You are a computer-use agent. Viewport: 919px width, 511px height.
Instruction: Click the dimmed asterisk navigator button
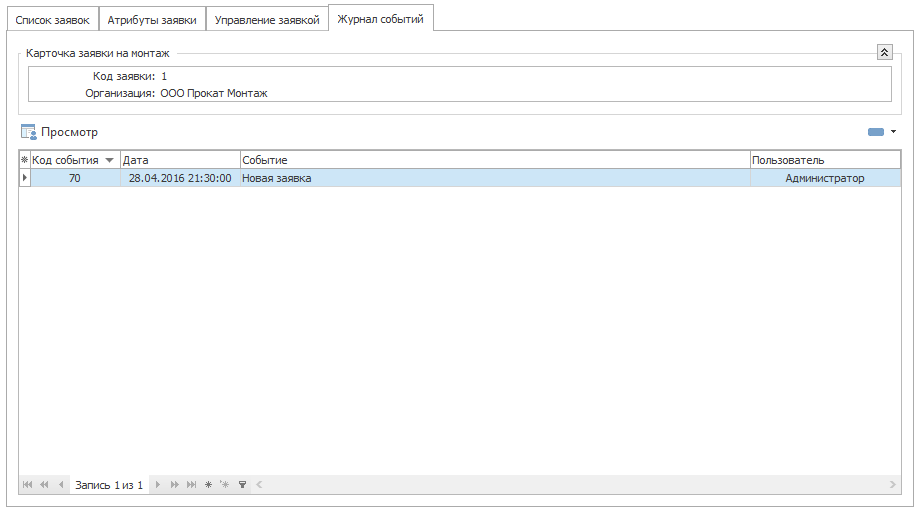[224, 485]
